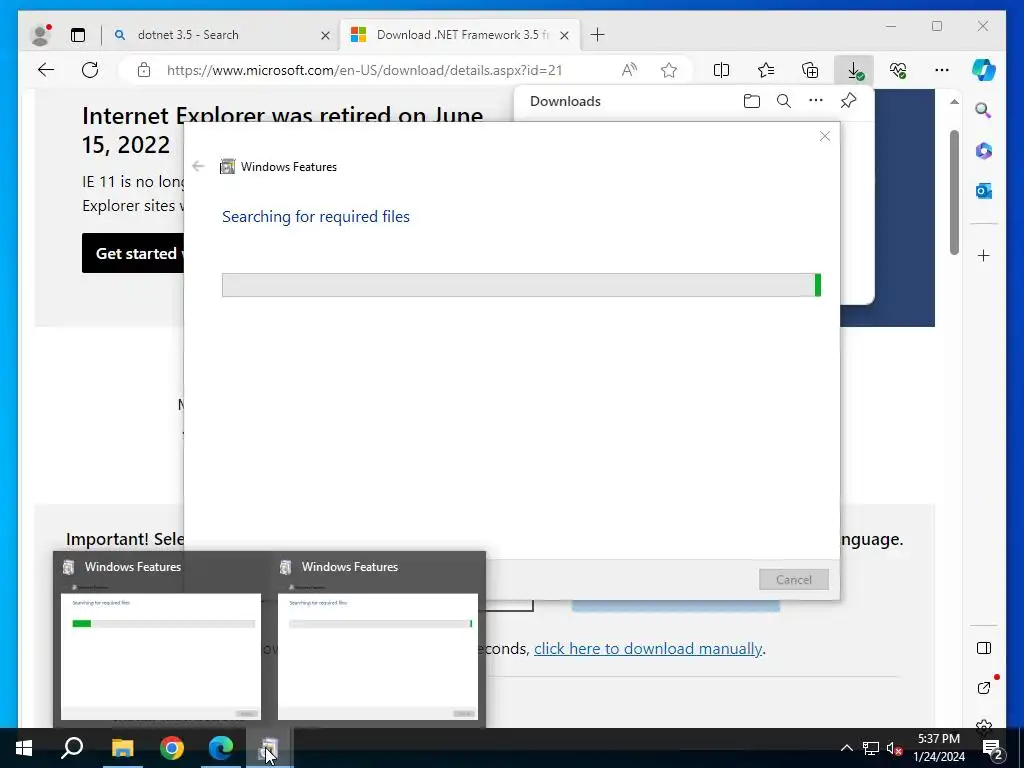
Task: Open Collections in Edge toolbar
Action: click(x=810, y=70)
